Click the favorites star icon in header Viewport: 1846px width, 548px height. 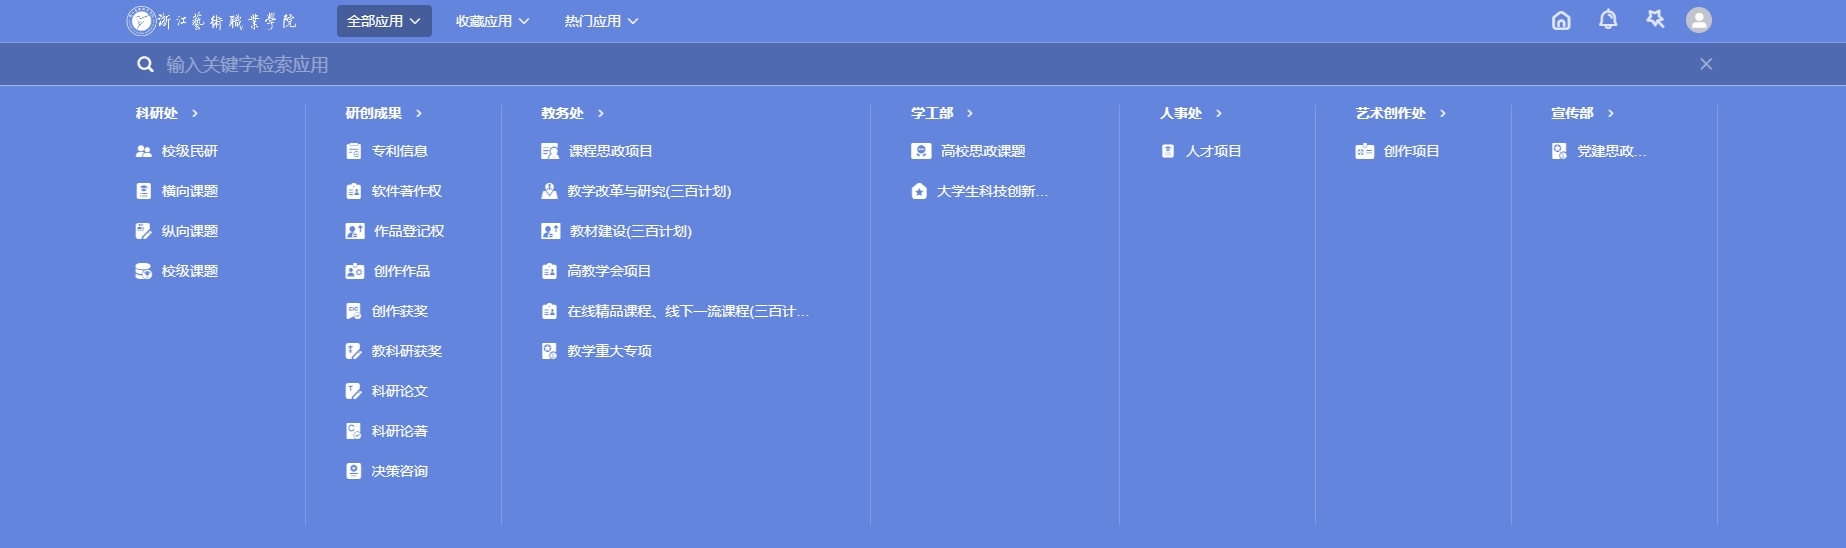[1655, 20]
